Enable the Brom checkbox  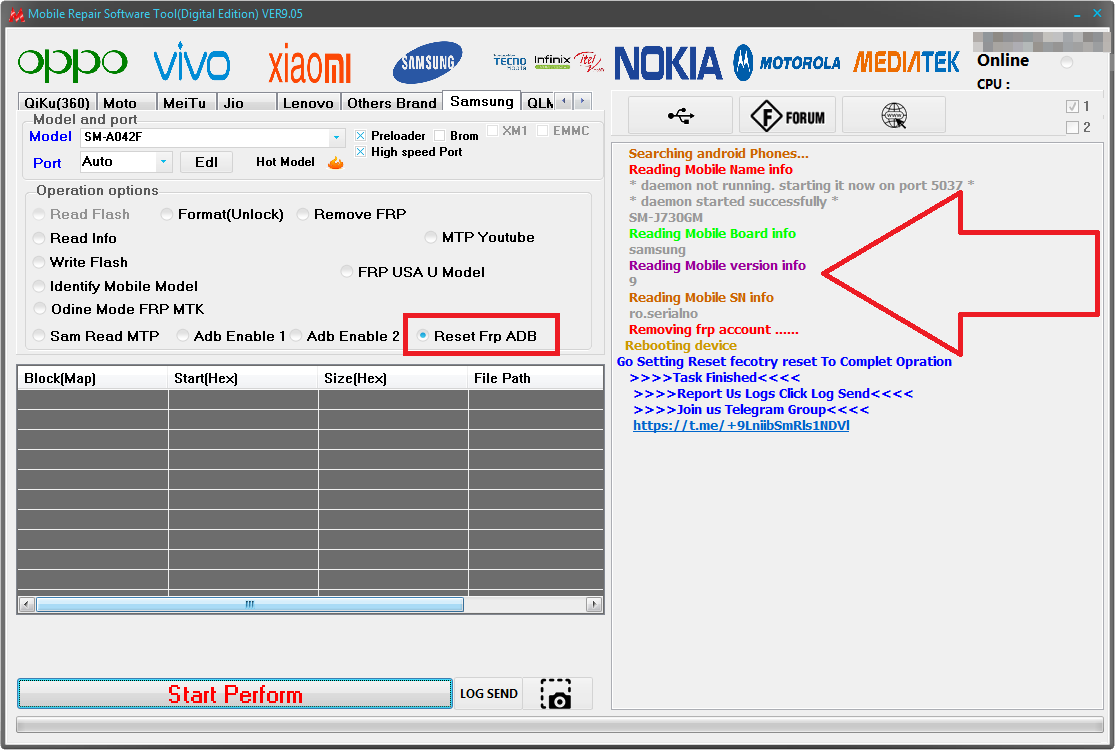click(439, 135)
